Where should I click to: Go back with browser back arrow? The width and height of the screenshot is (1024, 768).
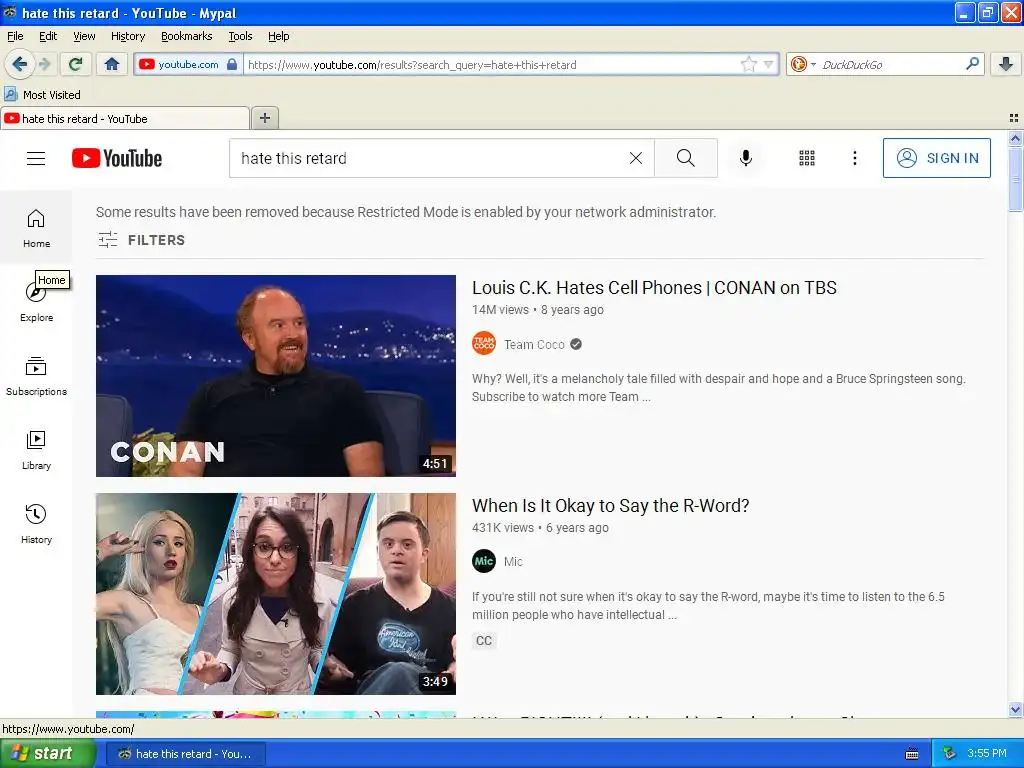[x=19, y=64]
